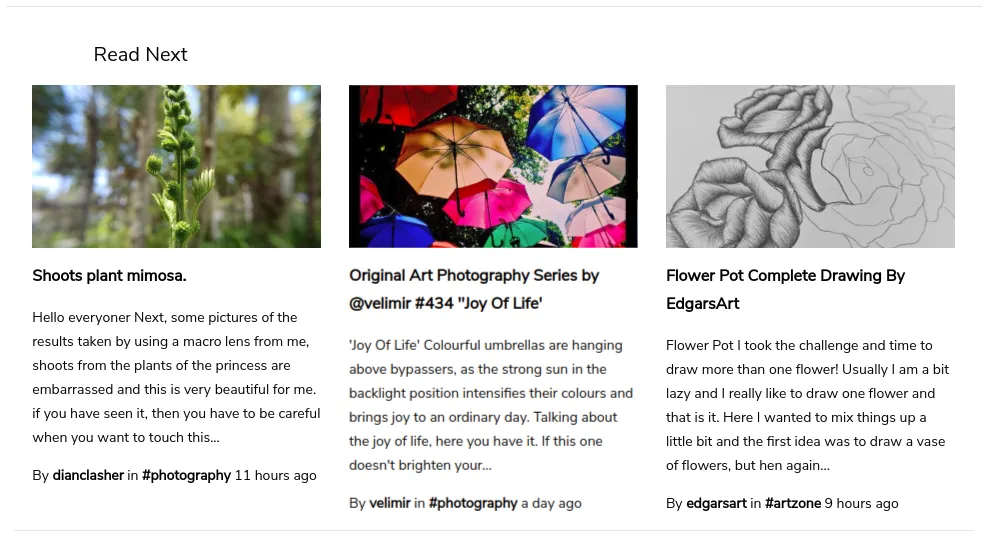Screen dimensions: 987x538
Task: Click the mimosa post excerpt text
Action: click(x=176, y=378)
